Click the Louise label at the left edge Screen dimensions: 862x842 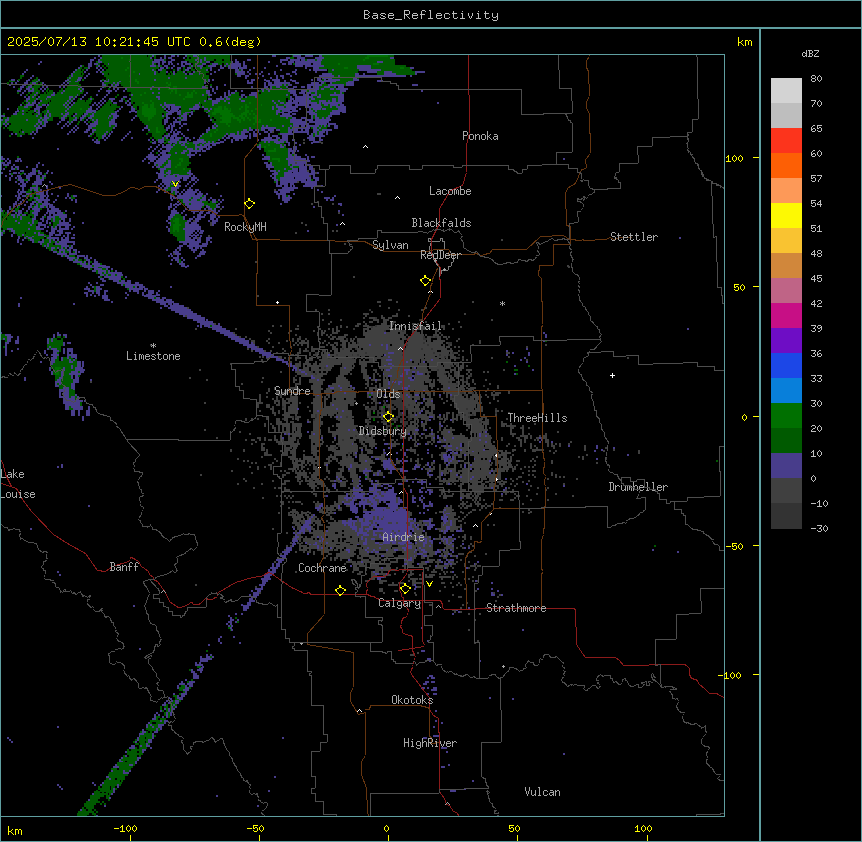click(x=18, y=494)
